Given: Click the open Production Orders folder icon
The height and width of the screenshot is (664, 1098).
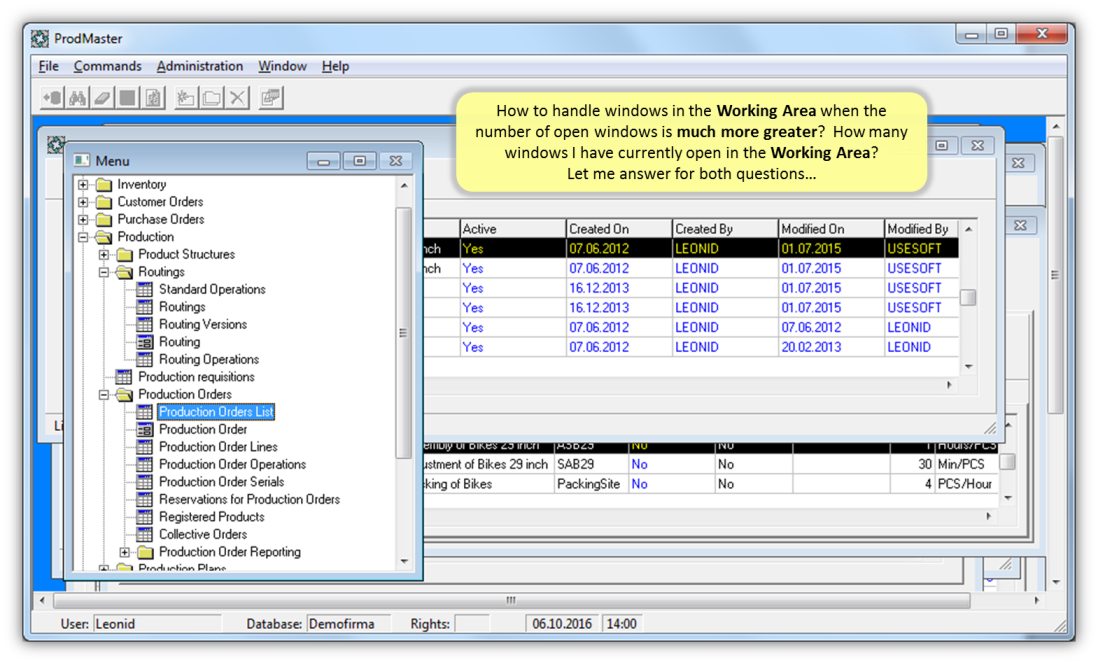Looking at the screenshot, I should point(125,394).
